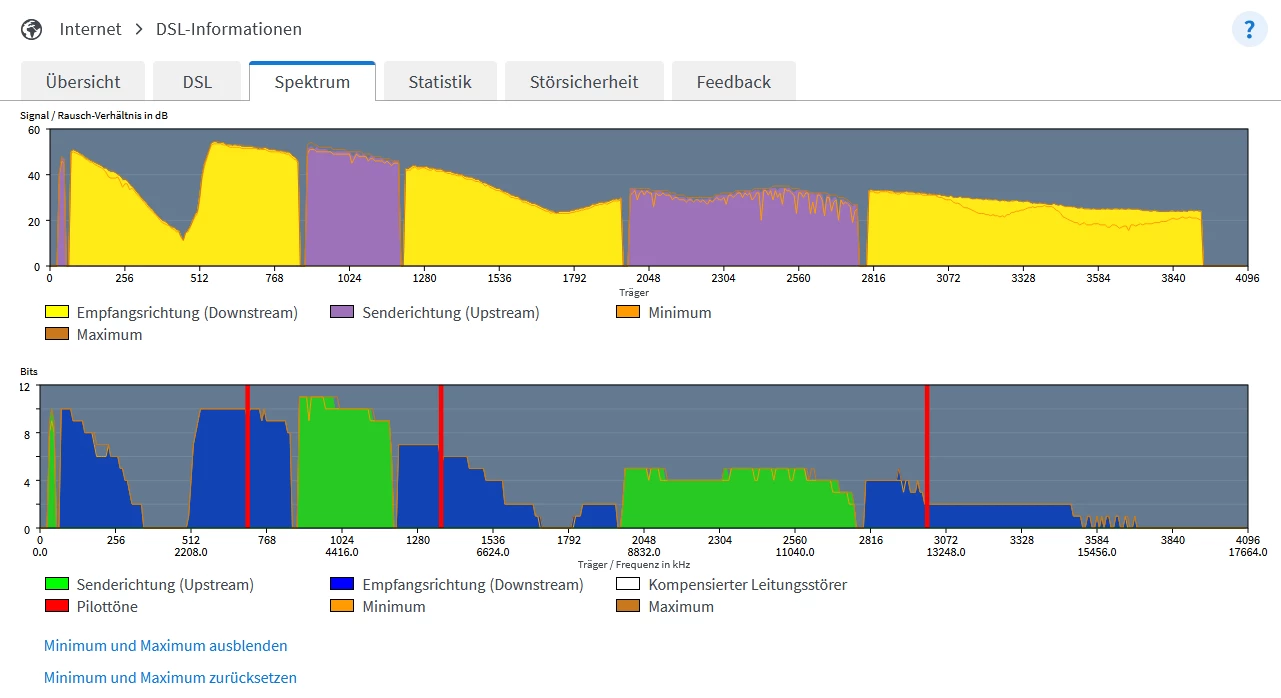Click purple Senderichtung (Upstream) legend swatch

pos(342,312)
